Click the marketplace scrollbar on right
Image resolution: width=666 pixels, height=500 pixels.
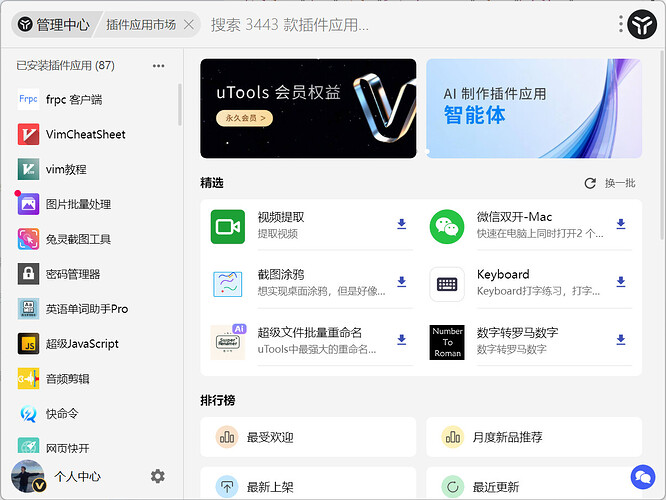click(x=662, y=144)
